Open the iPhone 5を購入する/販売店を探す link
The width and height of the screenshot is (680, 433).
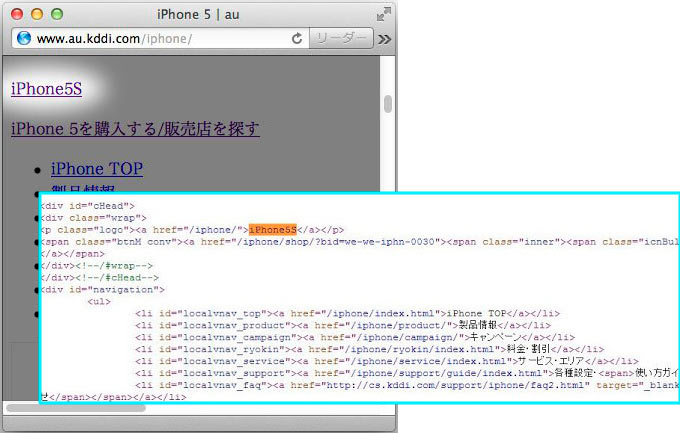point(135,129)
